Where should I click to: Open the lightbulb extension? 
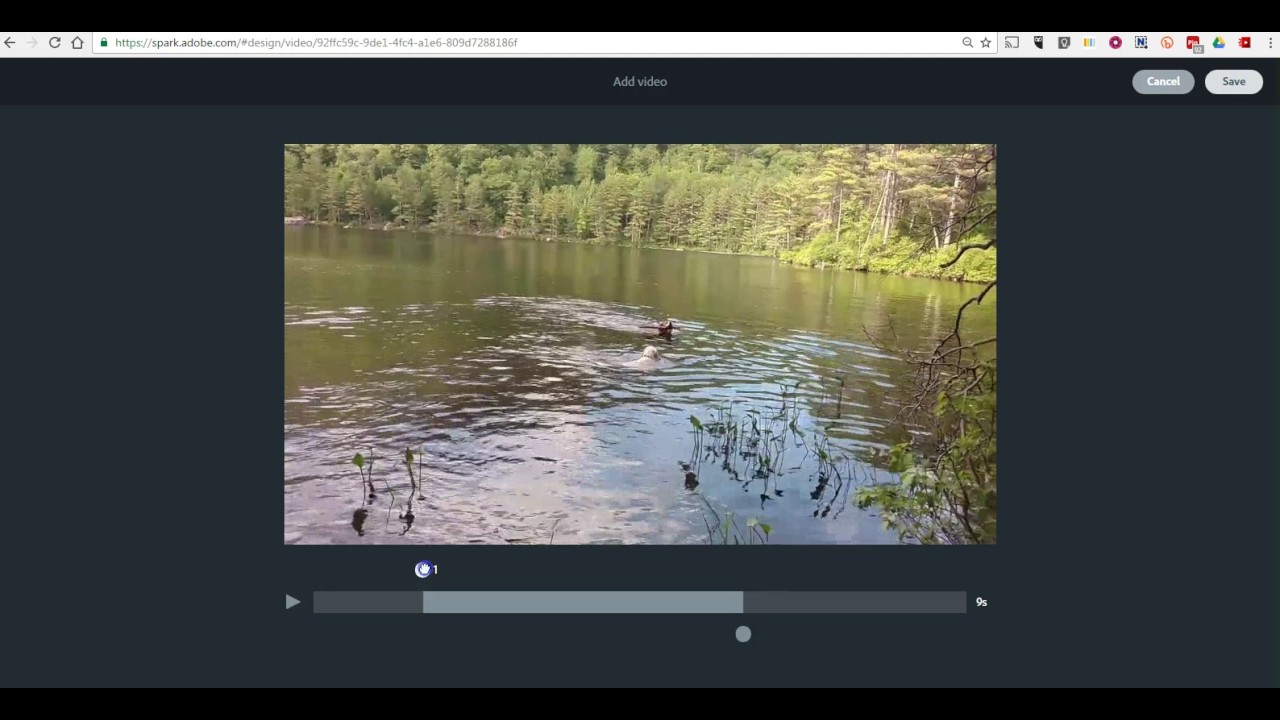(1064, 43)
